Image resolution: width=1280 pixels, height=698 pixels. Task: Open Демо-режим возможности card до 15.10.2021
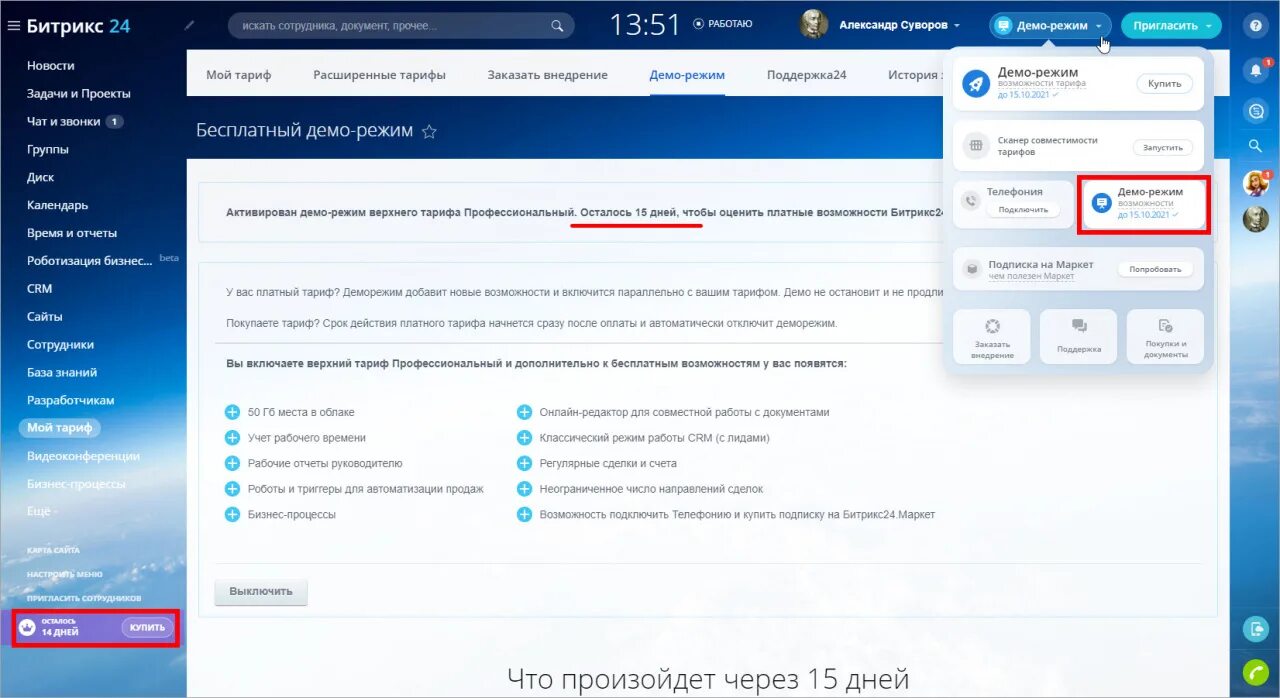point(1144,204)
